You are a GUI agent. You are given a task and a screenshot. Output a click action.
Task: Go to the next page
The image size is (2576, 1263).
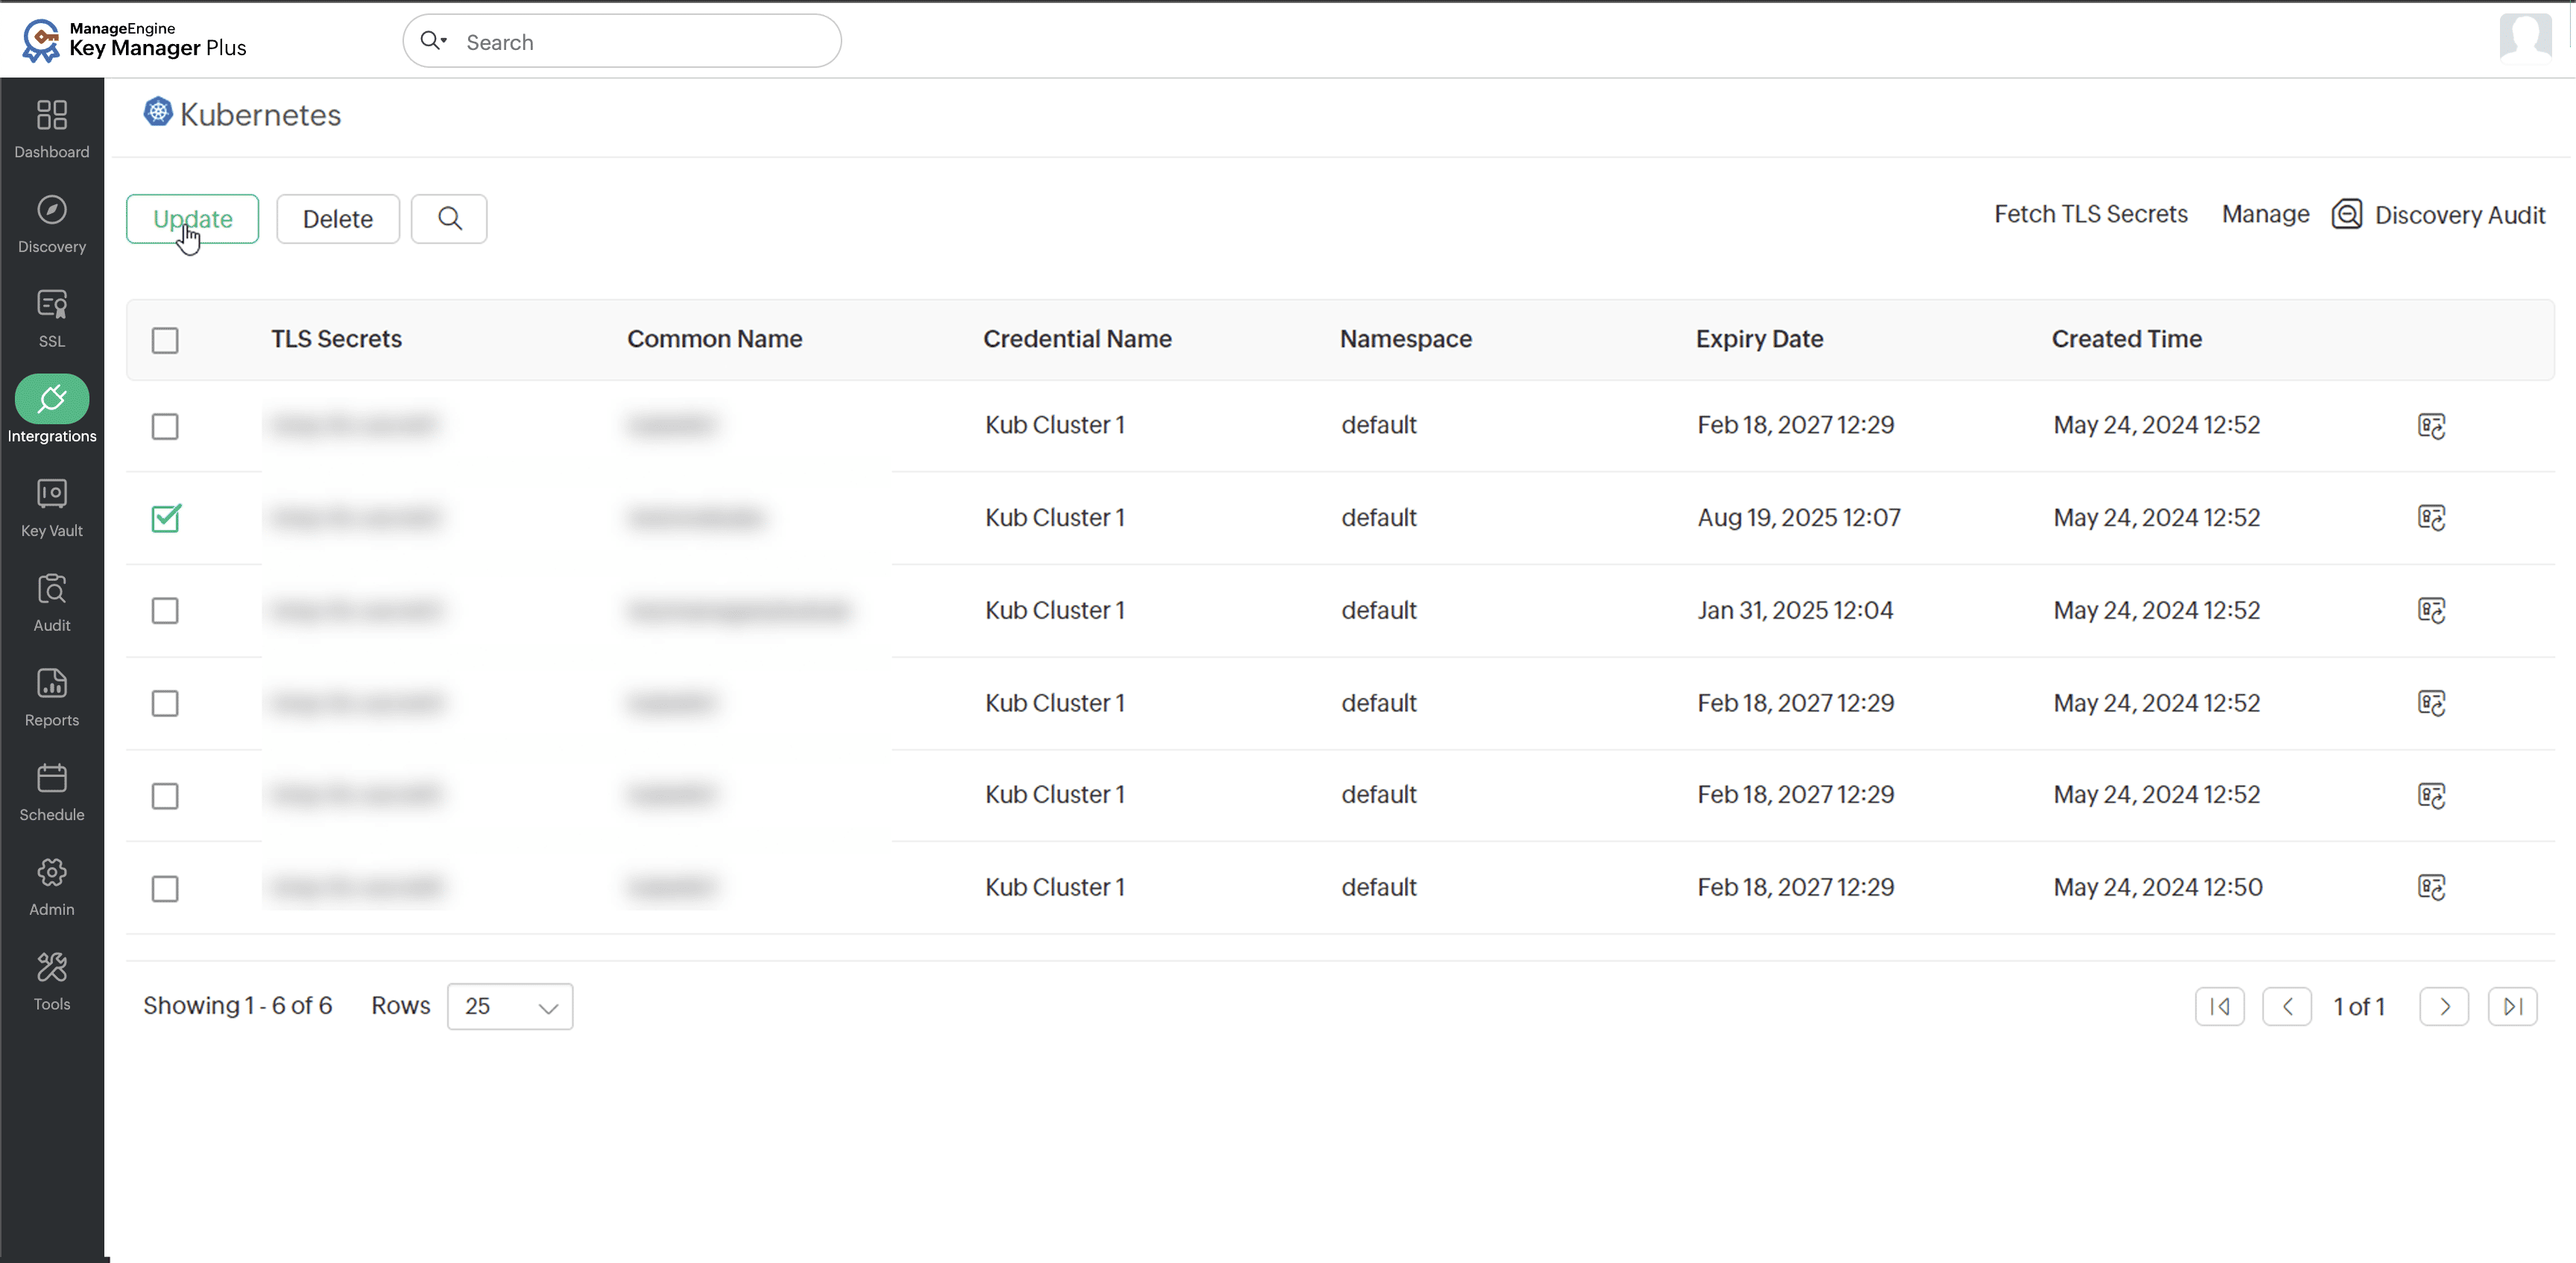pyautogui.click(x=2444, y=1006)
